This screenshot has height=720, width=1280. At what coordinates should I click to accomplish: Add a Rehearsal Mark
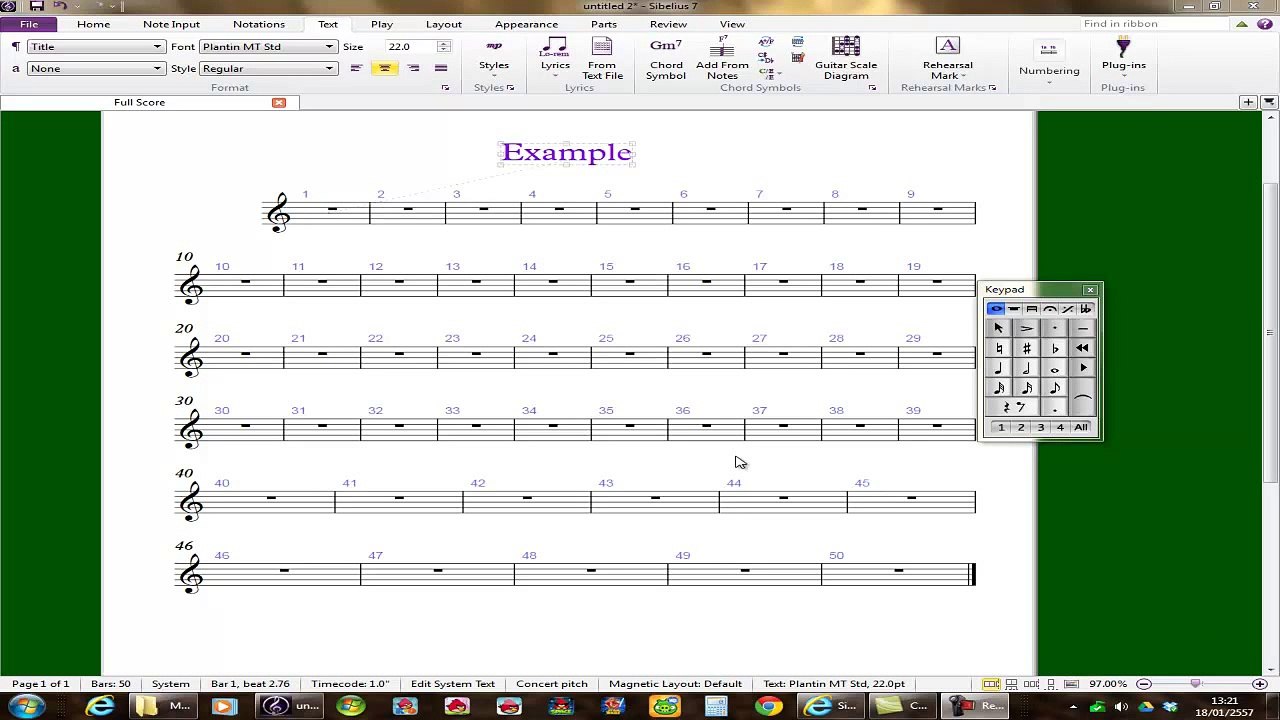point(947,58)
